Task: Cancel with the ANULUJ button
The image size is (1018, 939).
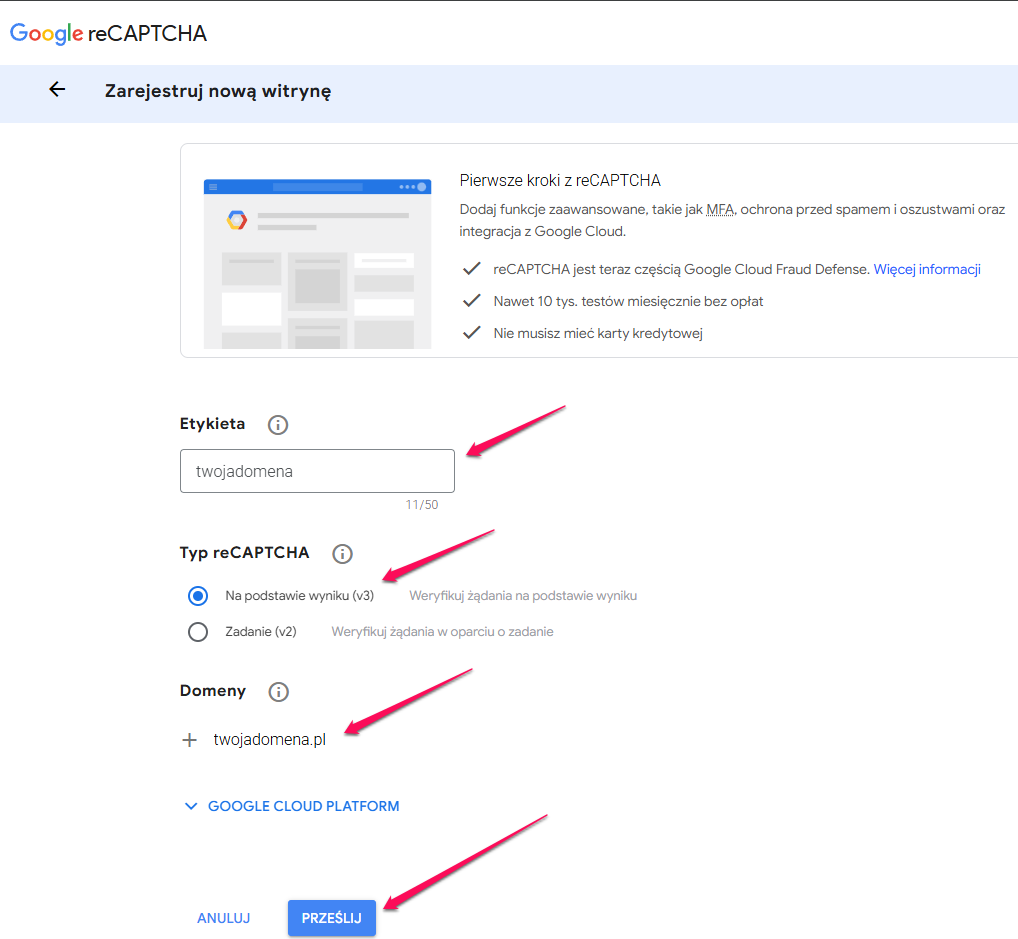Action: coord(223,918)
